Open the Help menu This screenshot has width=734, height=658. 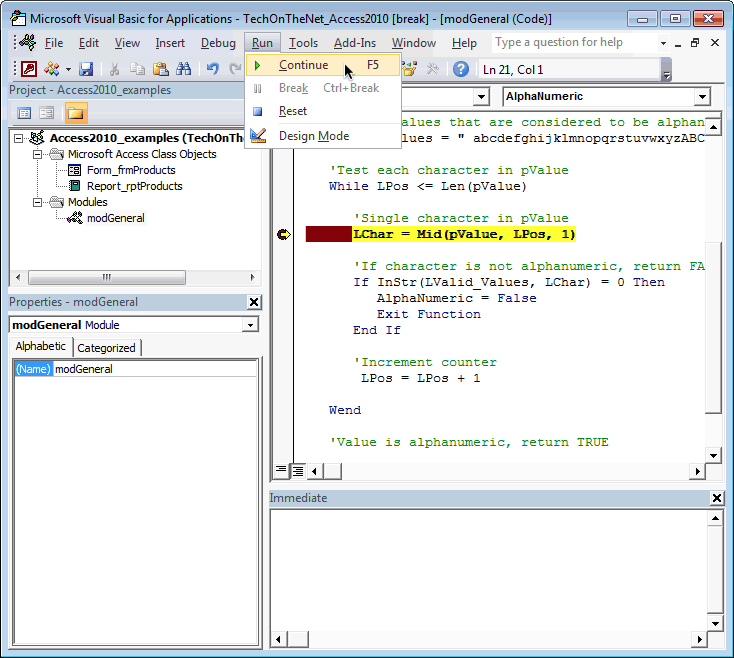click(464, 43)
